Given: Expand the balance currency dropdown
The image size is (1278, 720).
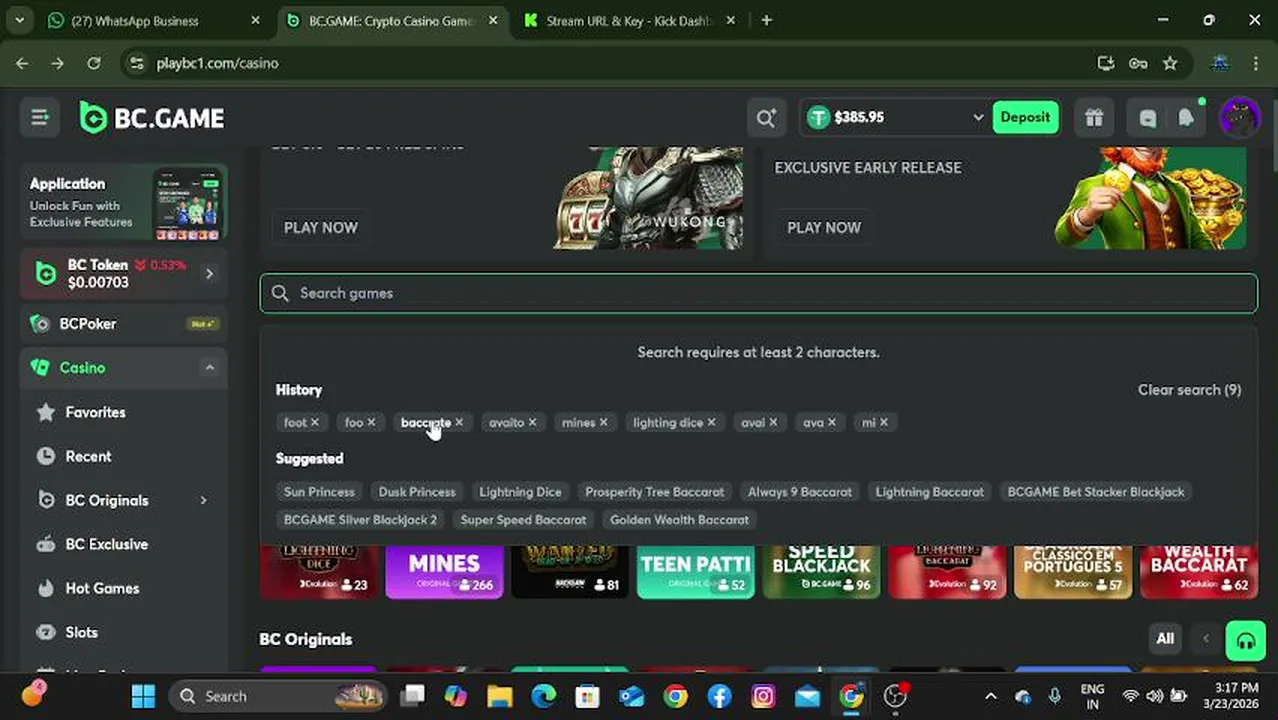Looking at the screenshot, I should (x=978, y=118).
